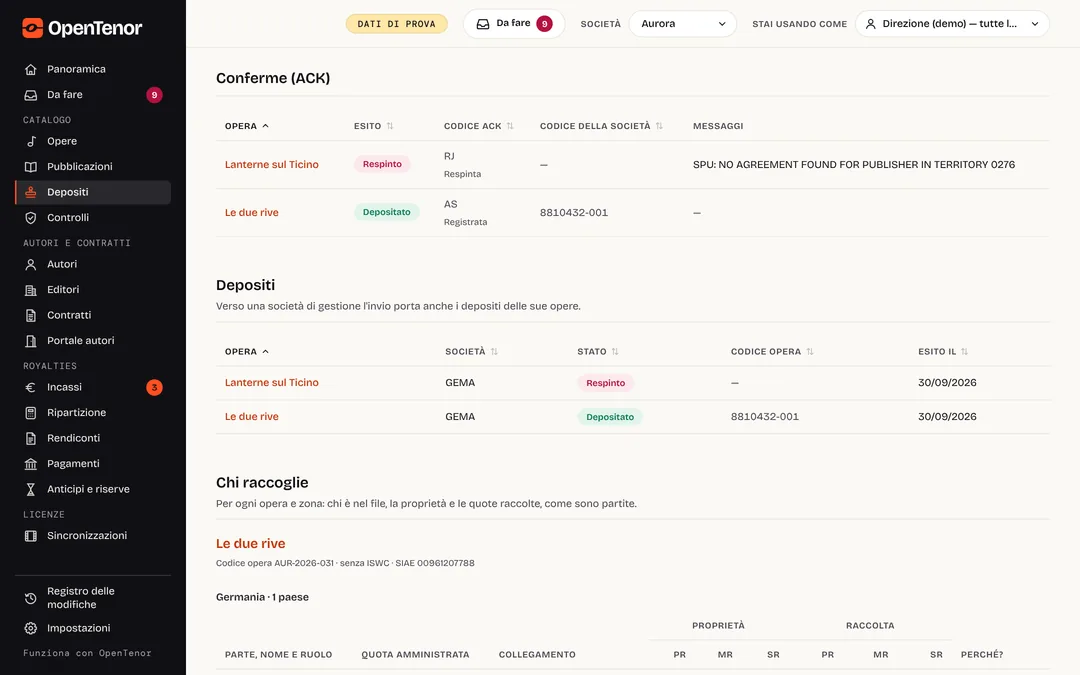
Task: Click the bank icon for Pagamenti
Action: [x=30, y=464]
